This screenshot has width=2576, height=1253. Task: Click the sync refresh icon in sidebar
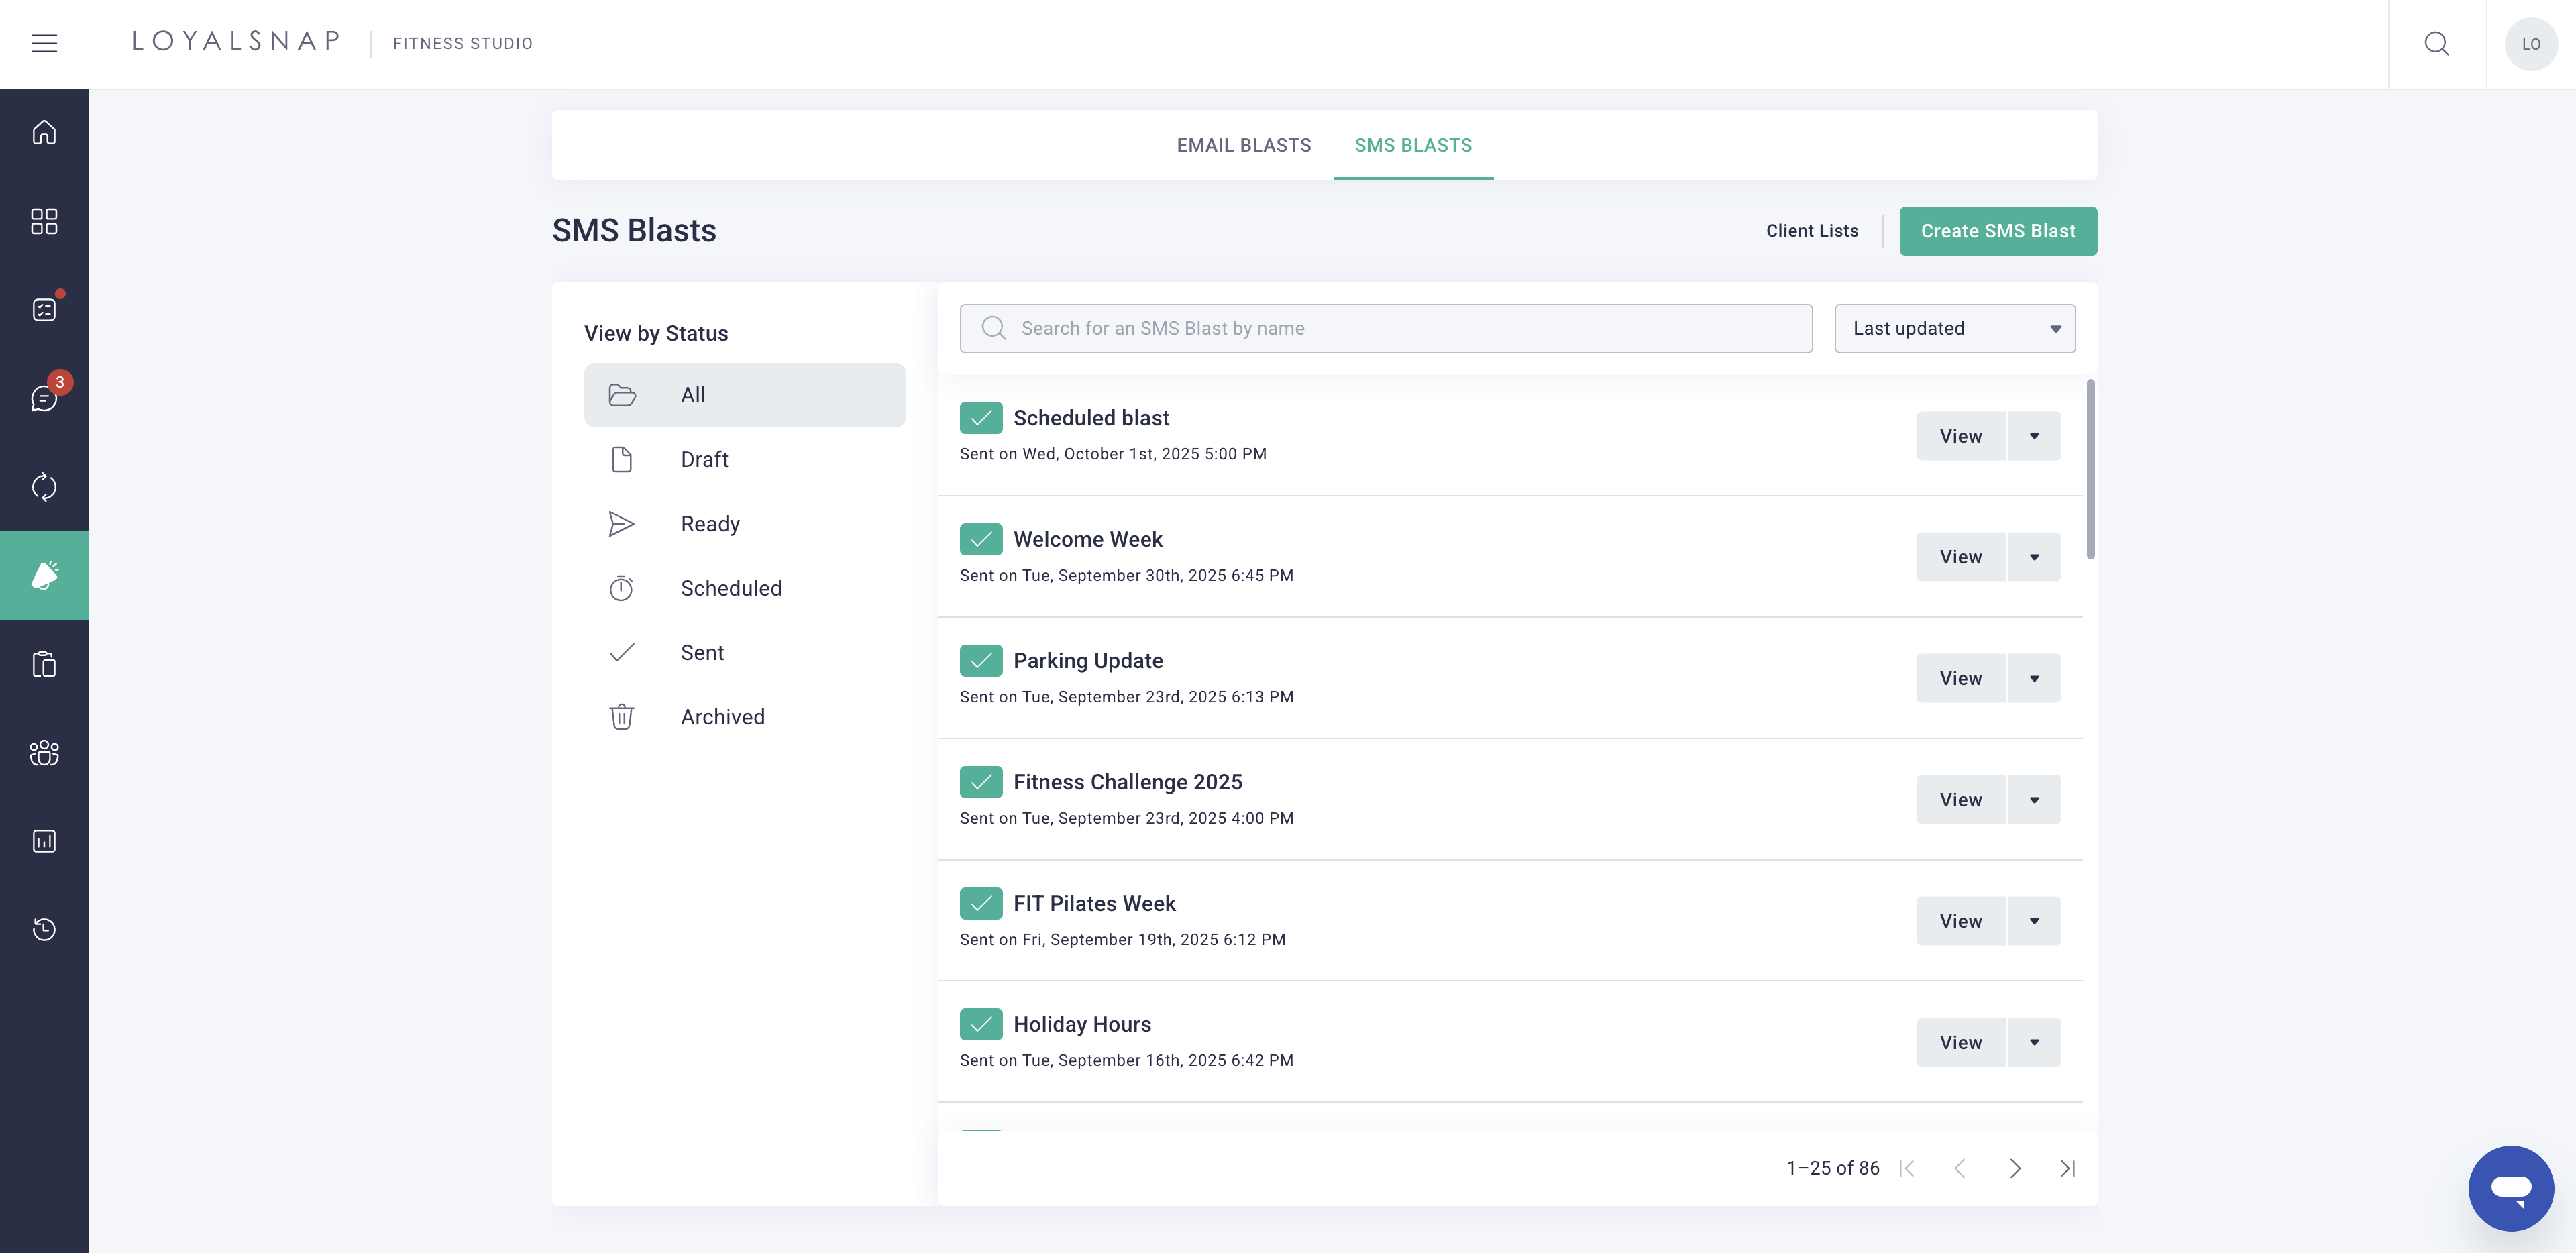[44, 487]
